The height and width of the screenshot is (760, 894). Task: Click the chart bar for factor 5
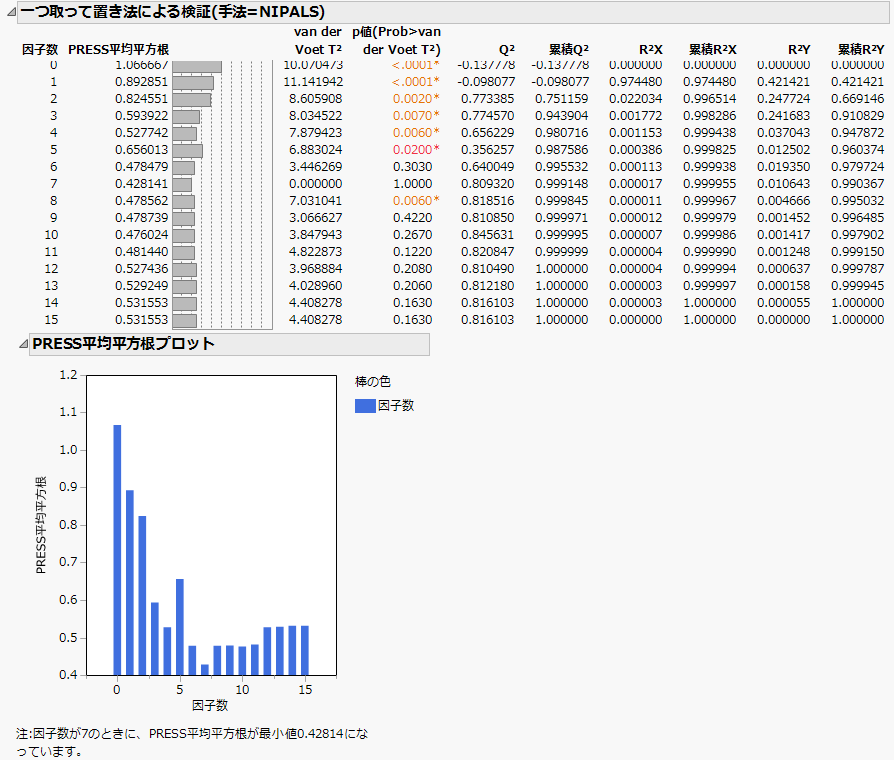pyautogui.click(x=180, y=626)
